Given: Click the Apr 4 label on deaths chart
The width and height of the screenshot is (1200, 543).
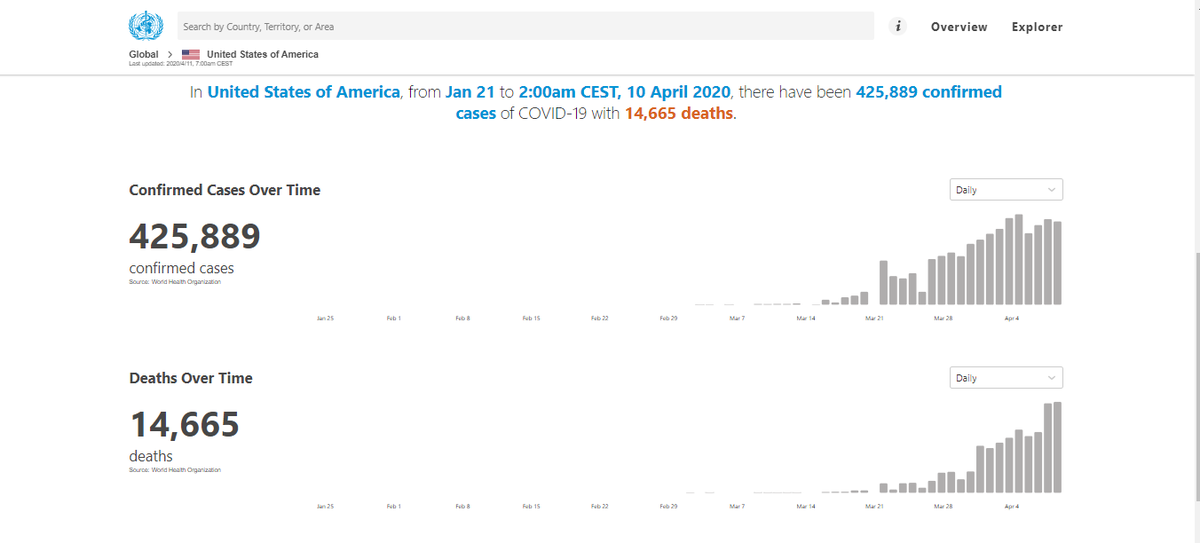Looking at the screenshot, I should [x=1011, y=507].
